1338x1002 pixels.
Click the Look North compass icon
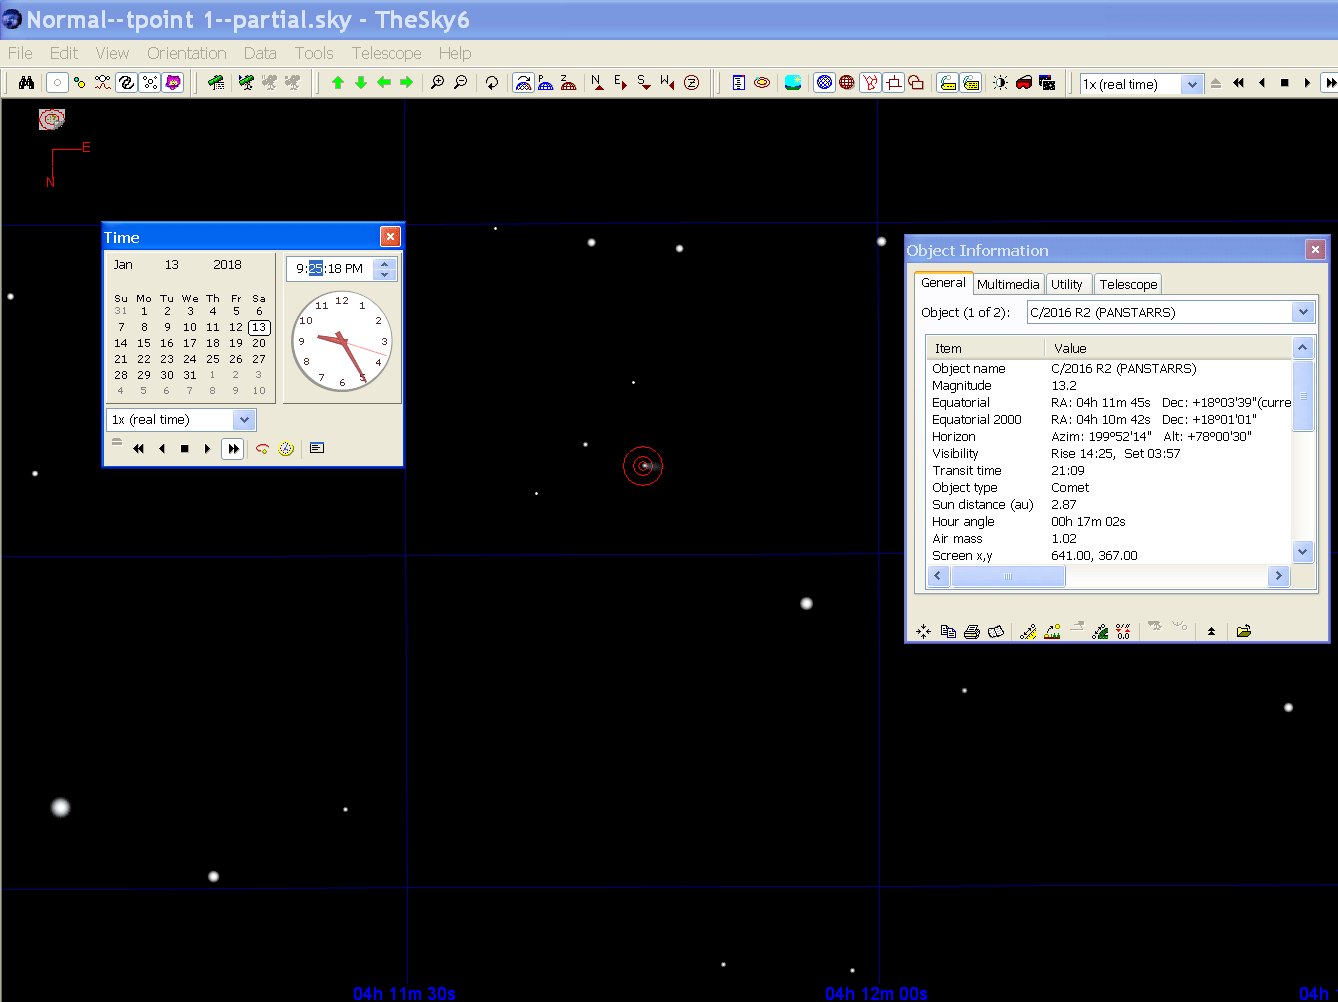point(597,83)
